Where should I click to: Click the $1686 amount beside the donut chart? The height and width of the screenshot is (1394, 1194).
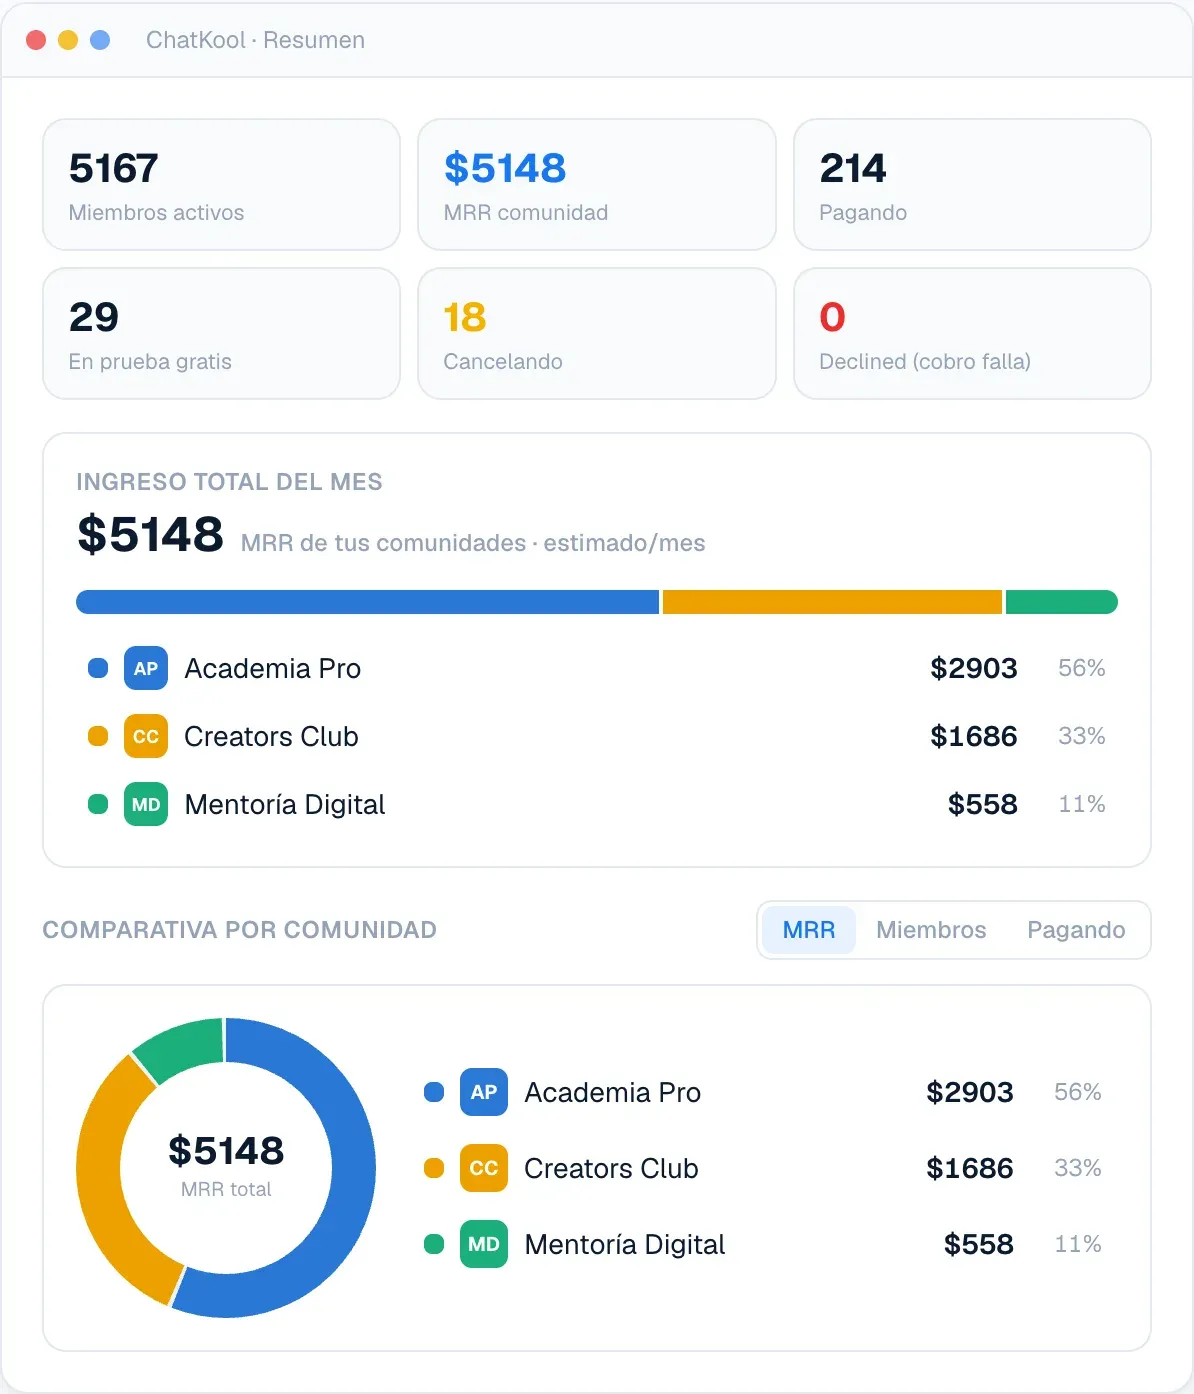click(969, 1168)
